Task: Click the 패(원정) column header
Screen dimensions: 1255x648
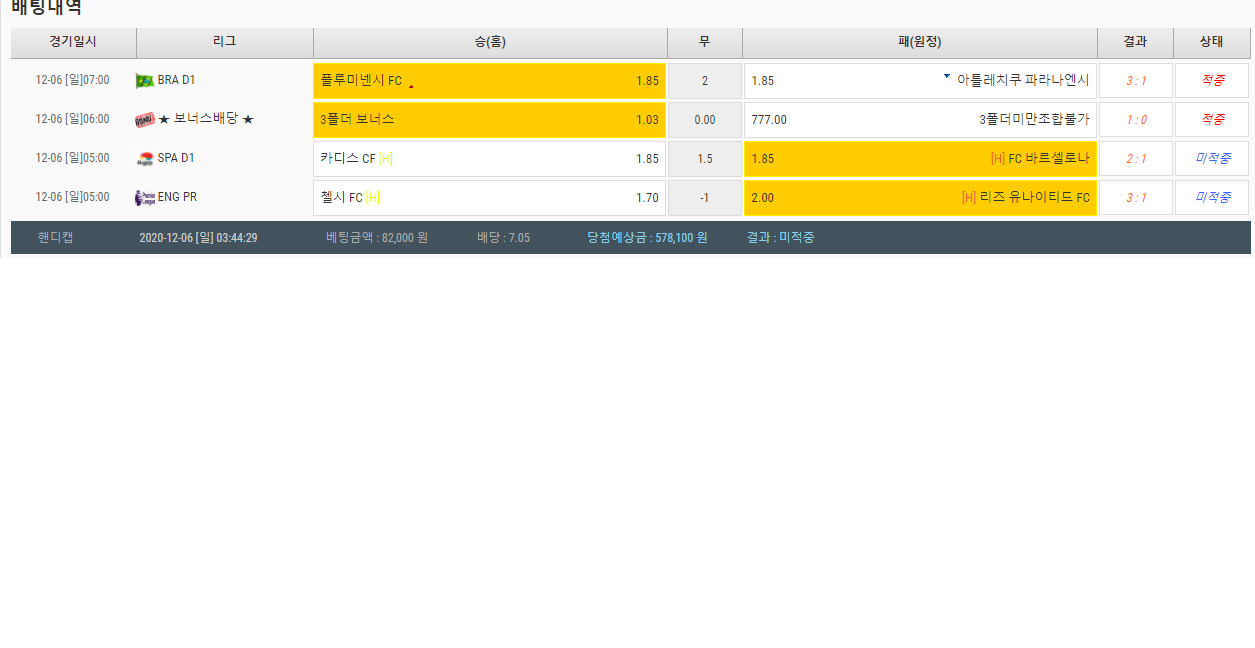Action: click(x=919, y=42)
